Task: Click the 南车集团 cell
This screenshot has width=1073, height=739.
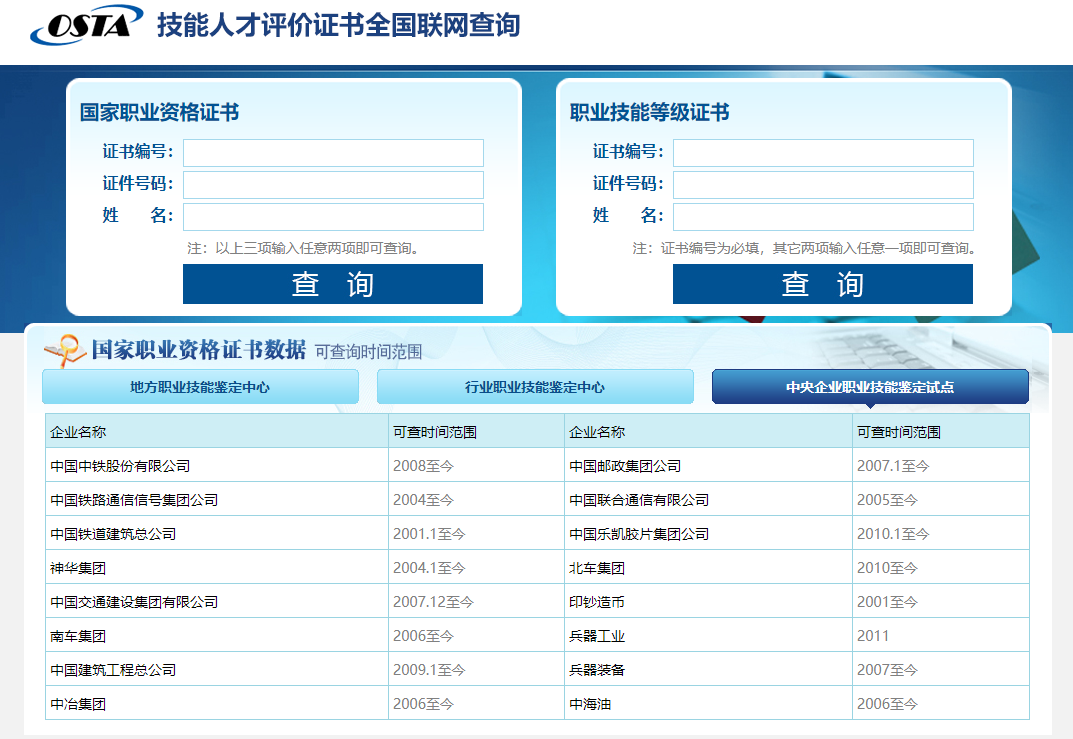Action: pos(217,636)
